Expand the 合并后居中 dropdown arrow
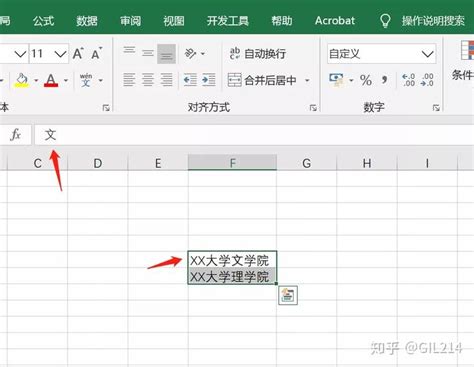The width and height of the screenshot is (474, 367). click(307, 80)
